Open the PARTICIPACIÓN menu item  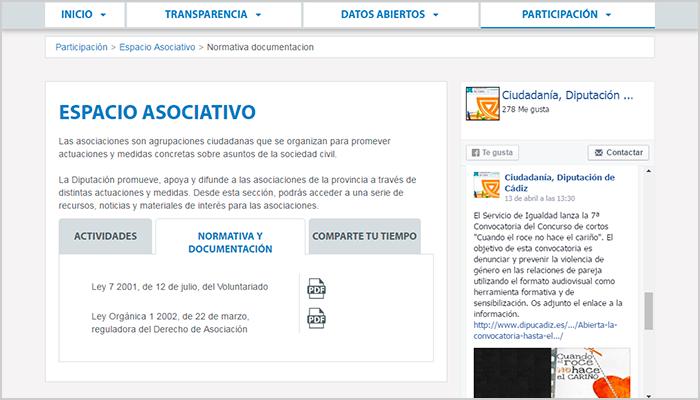point(567,14)
